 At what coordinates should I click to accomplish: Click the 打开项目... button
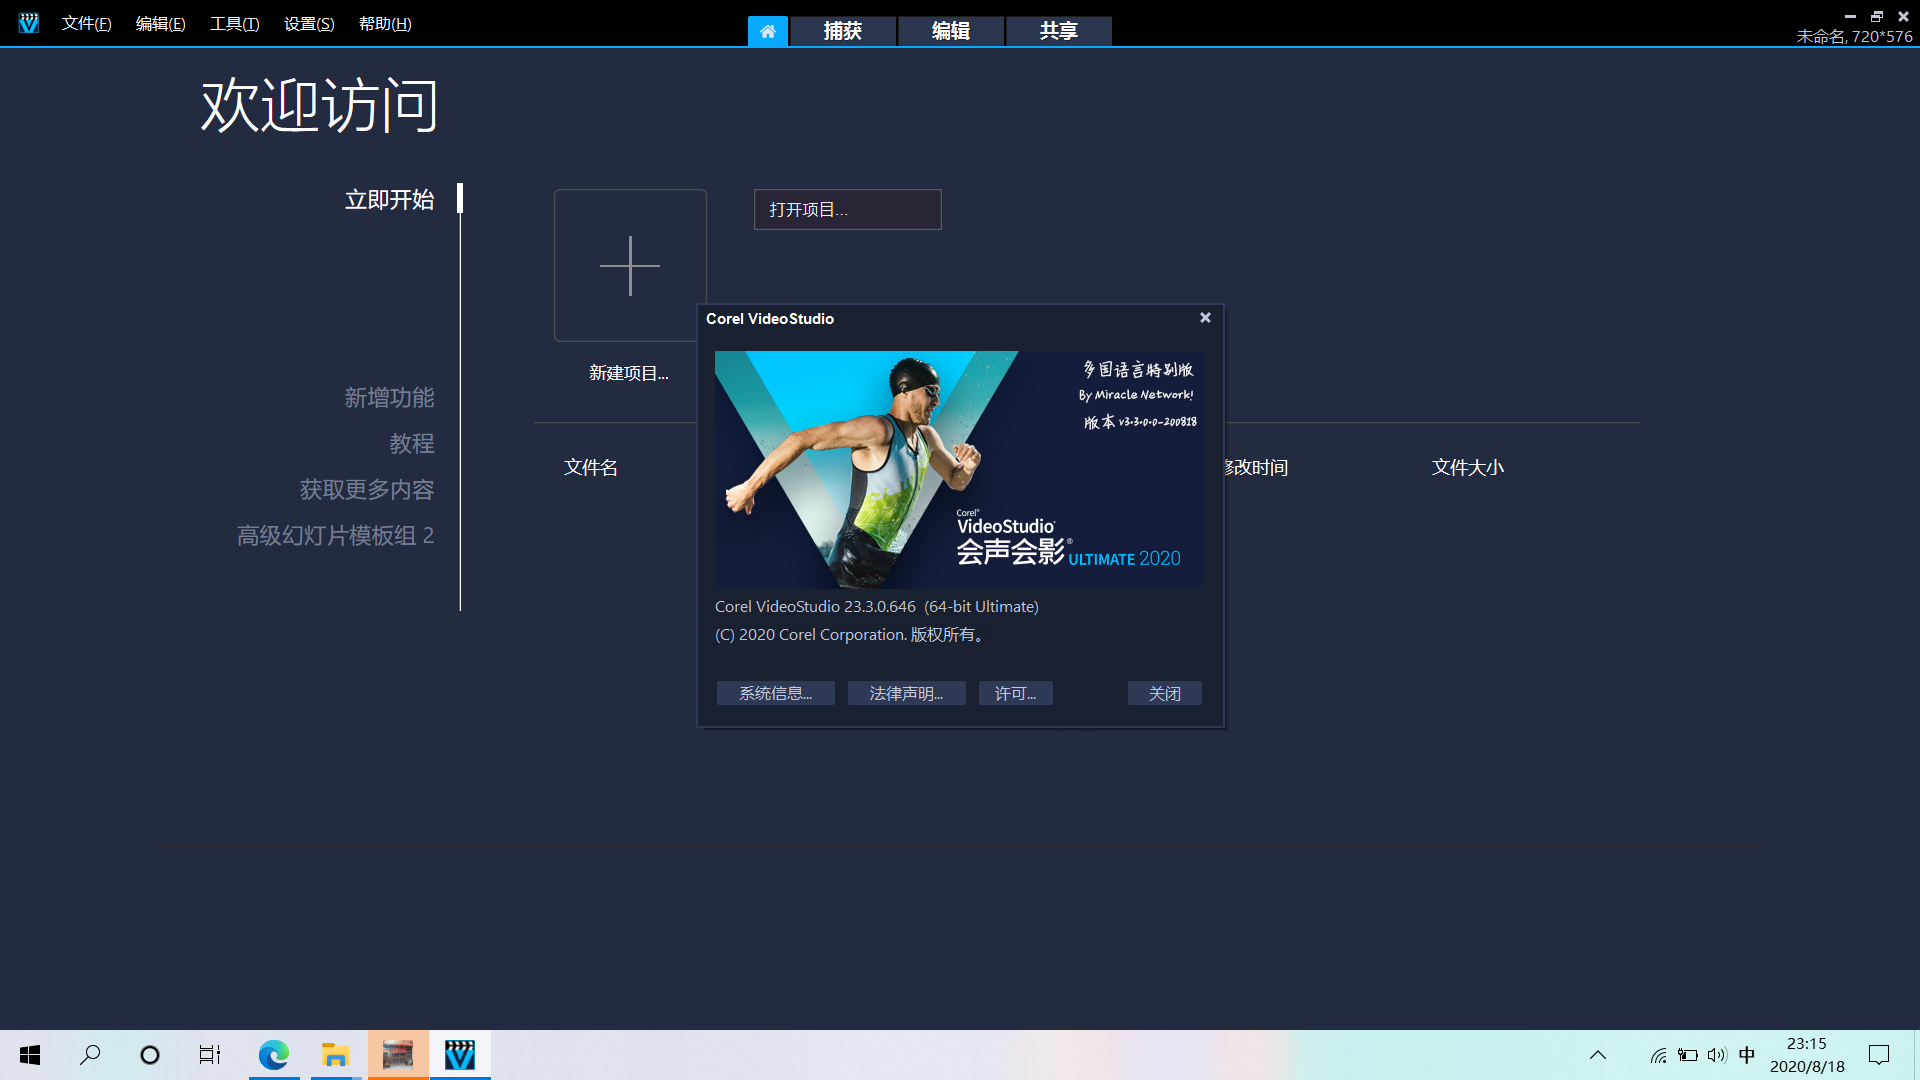pos(847,210)
